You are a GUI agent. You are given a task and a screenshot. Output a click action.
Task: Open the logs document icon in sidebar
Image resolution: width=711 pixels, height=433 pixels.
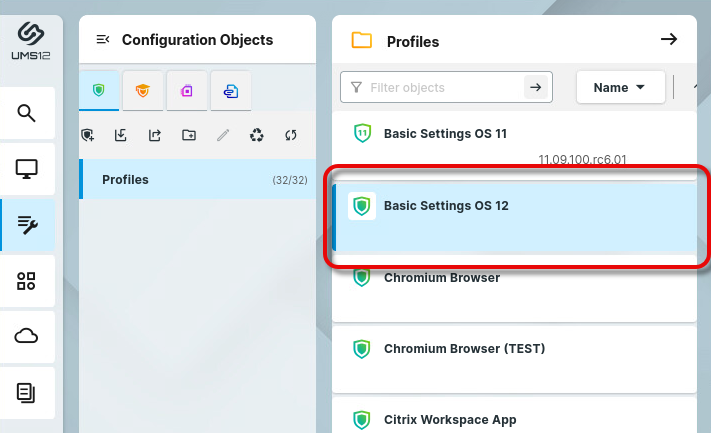[27, 393]
